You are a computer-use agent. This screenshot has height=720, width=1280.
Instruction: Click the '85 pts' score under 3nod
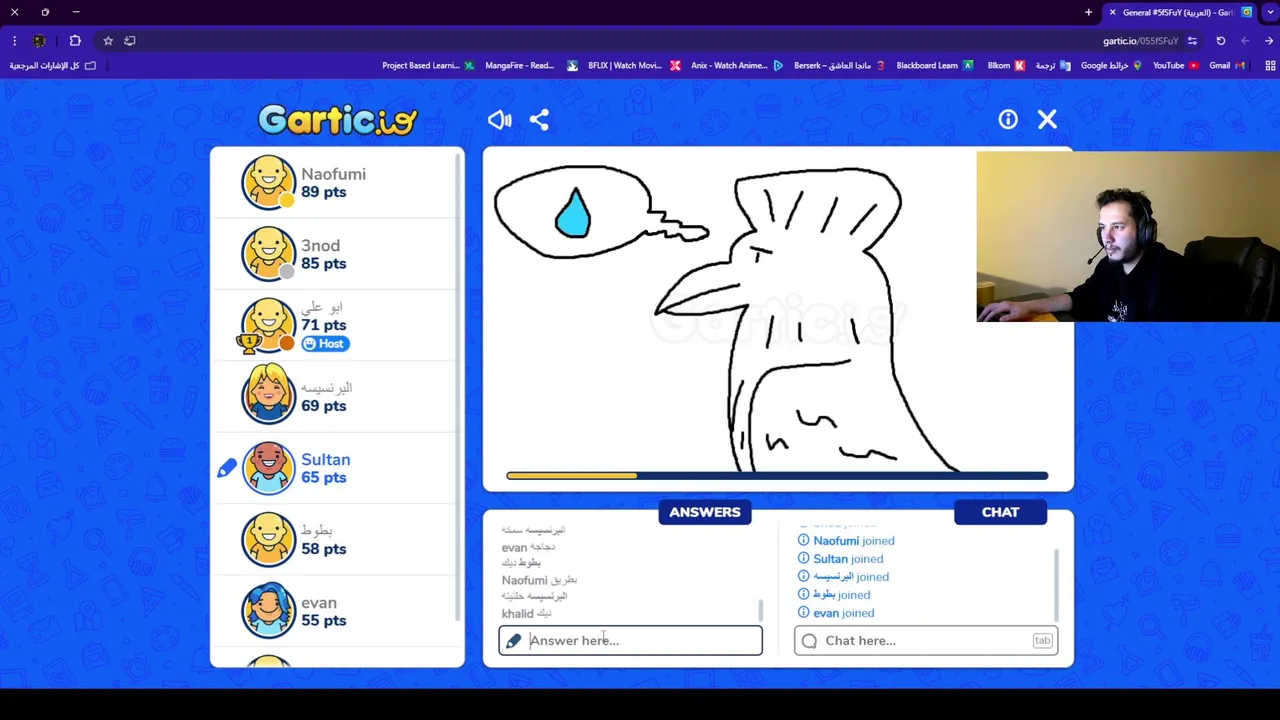tap(323, 264)
